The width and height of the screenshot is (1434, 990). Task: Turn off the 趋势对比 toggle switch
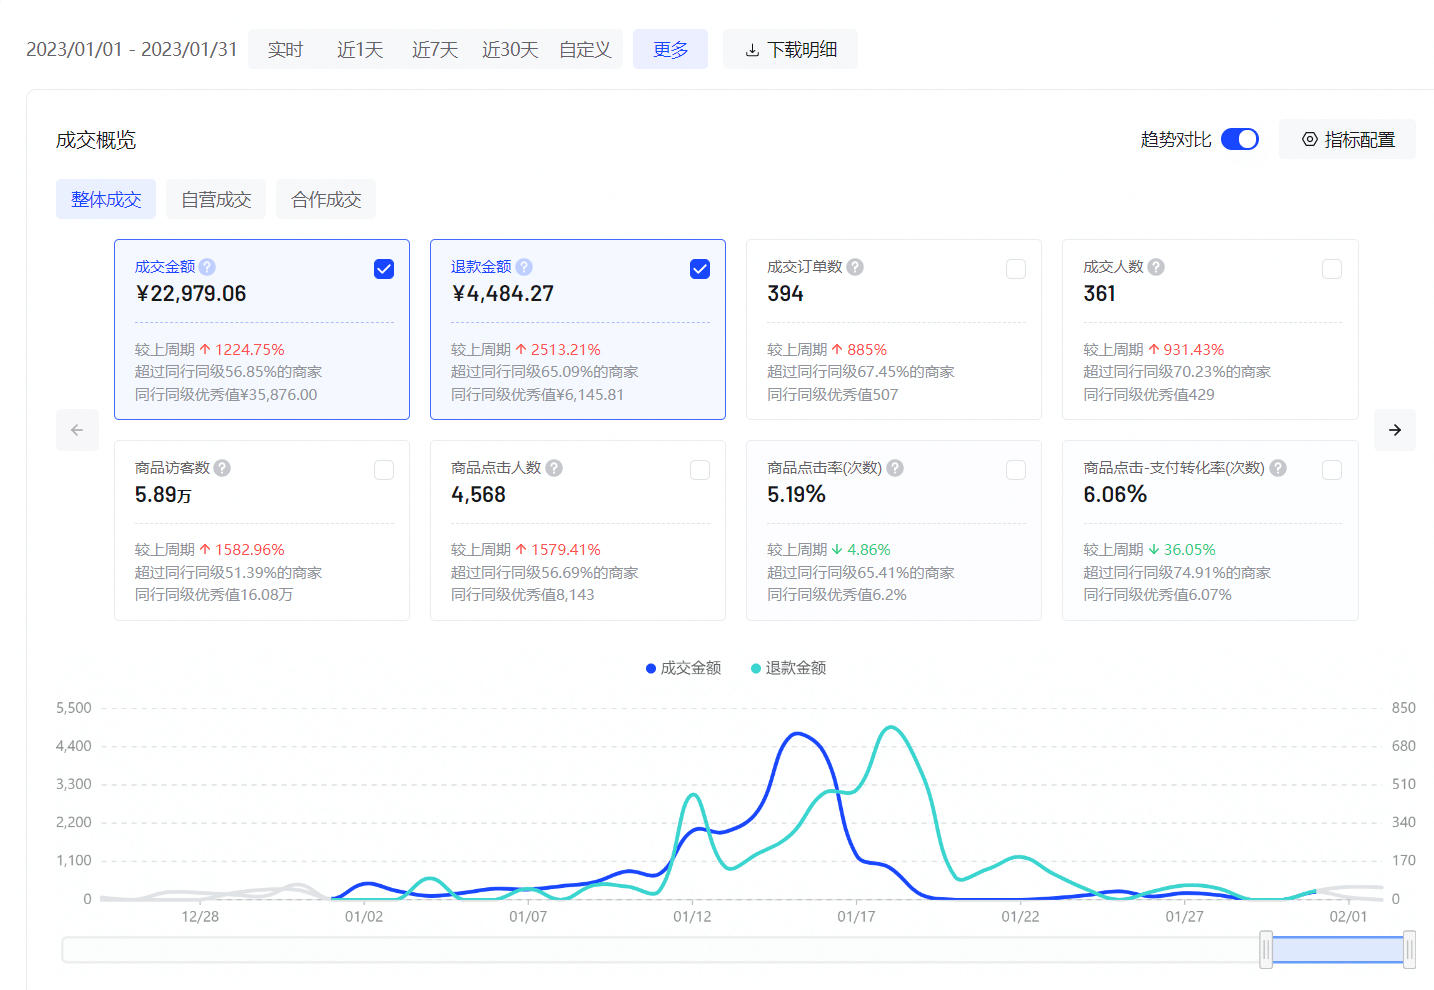[1240, 139]
